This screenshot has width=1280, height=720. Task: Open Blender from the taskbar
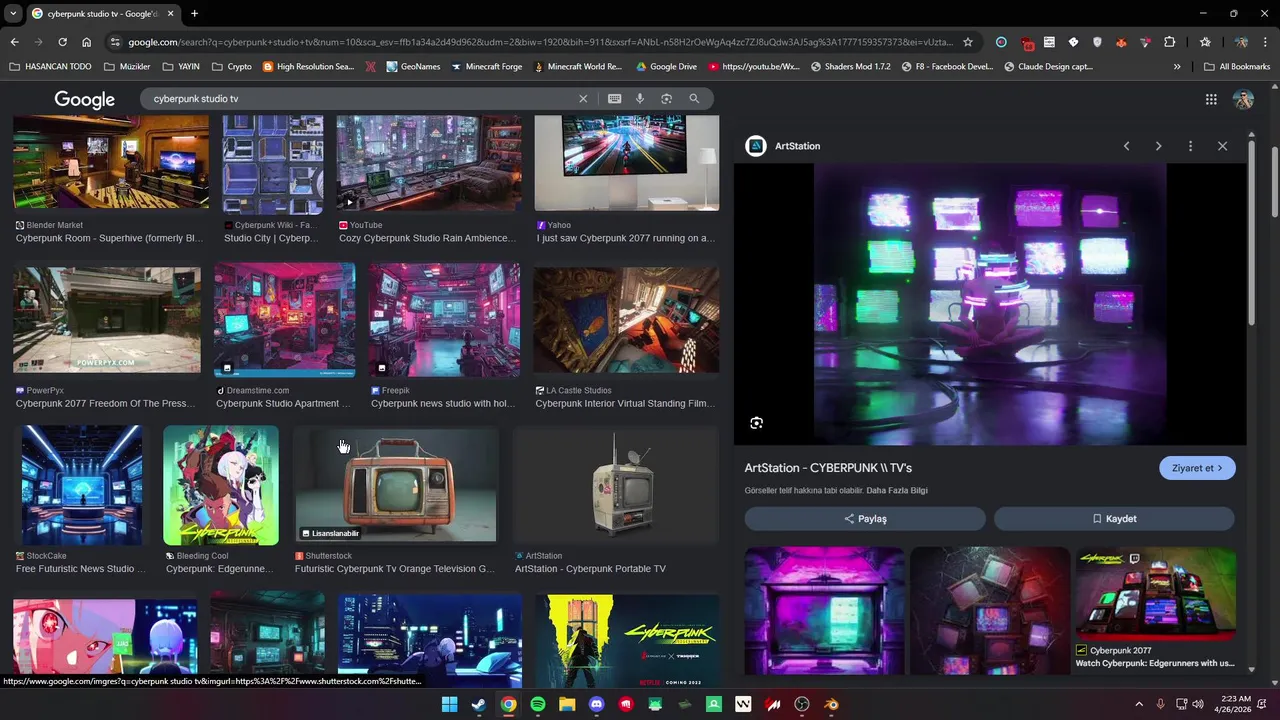click(x=831, y=704)
